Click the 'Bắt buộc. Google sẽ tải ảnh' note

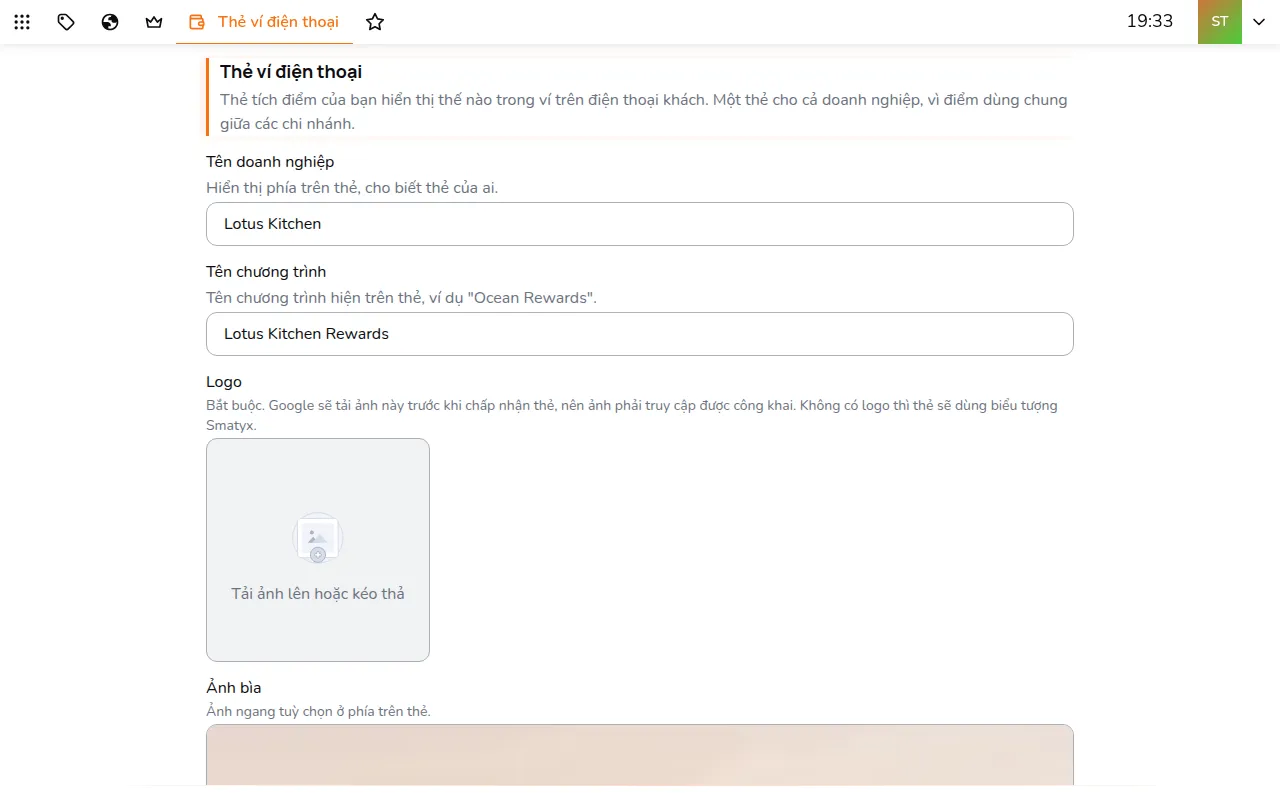click(632, 415)
